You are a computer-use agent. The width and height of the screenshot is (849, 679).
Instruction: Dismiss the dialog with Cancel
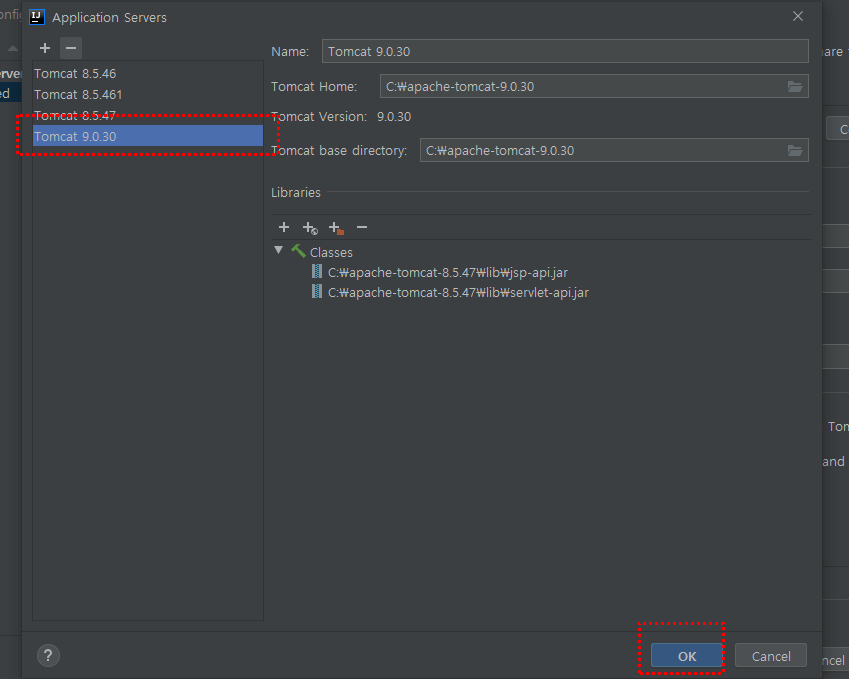[x=771, y=656]
